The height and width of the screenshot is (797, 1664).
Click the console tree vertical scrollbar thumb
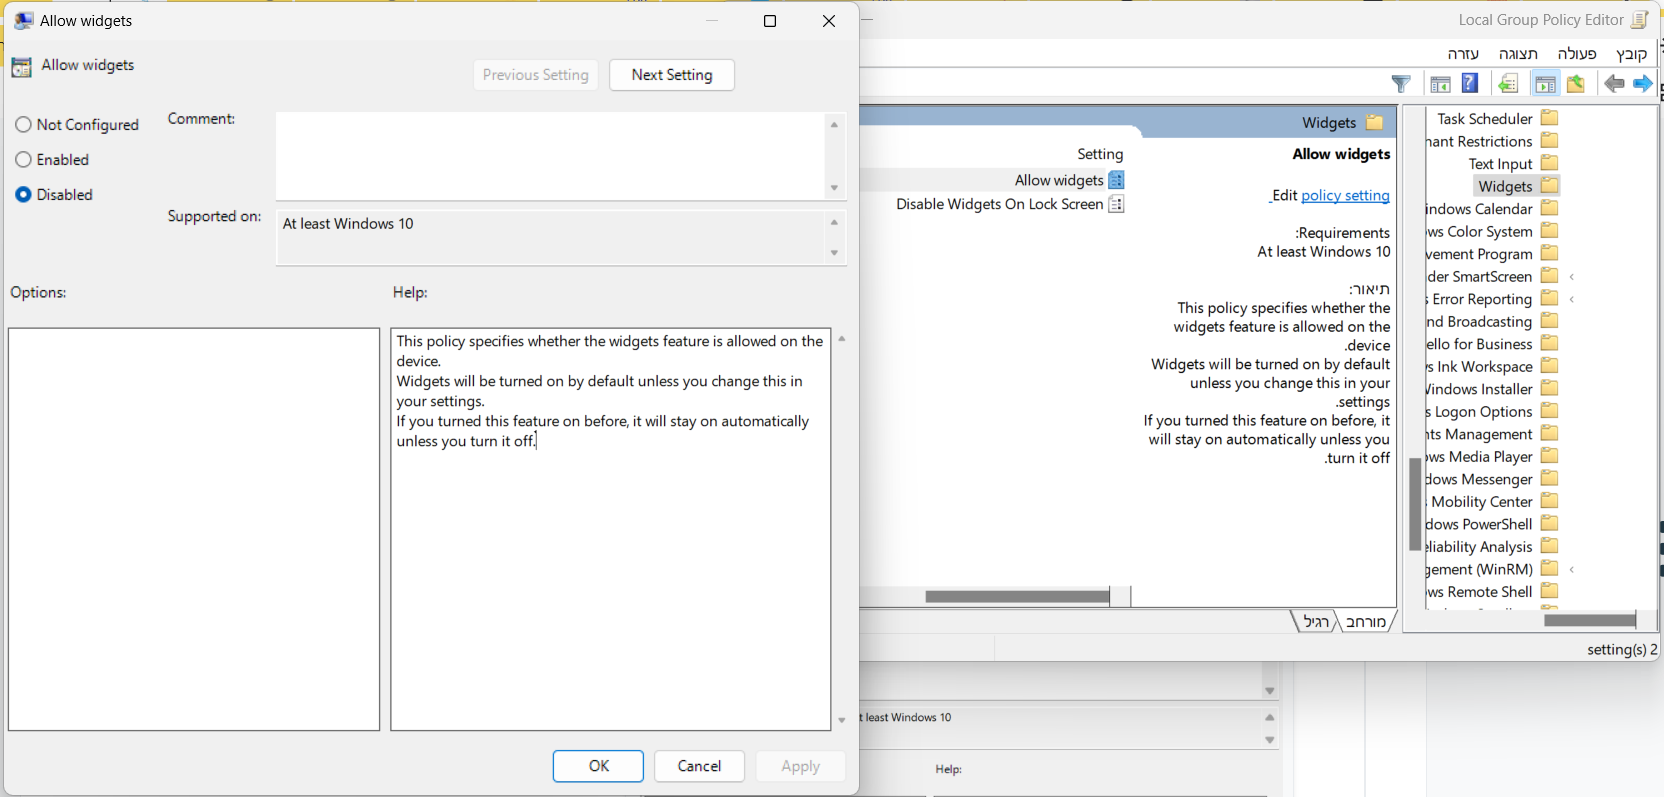(1415, 504)
